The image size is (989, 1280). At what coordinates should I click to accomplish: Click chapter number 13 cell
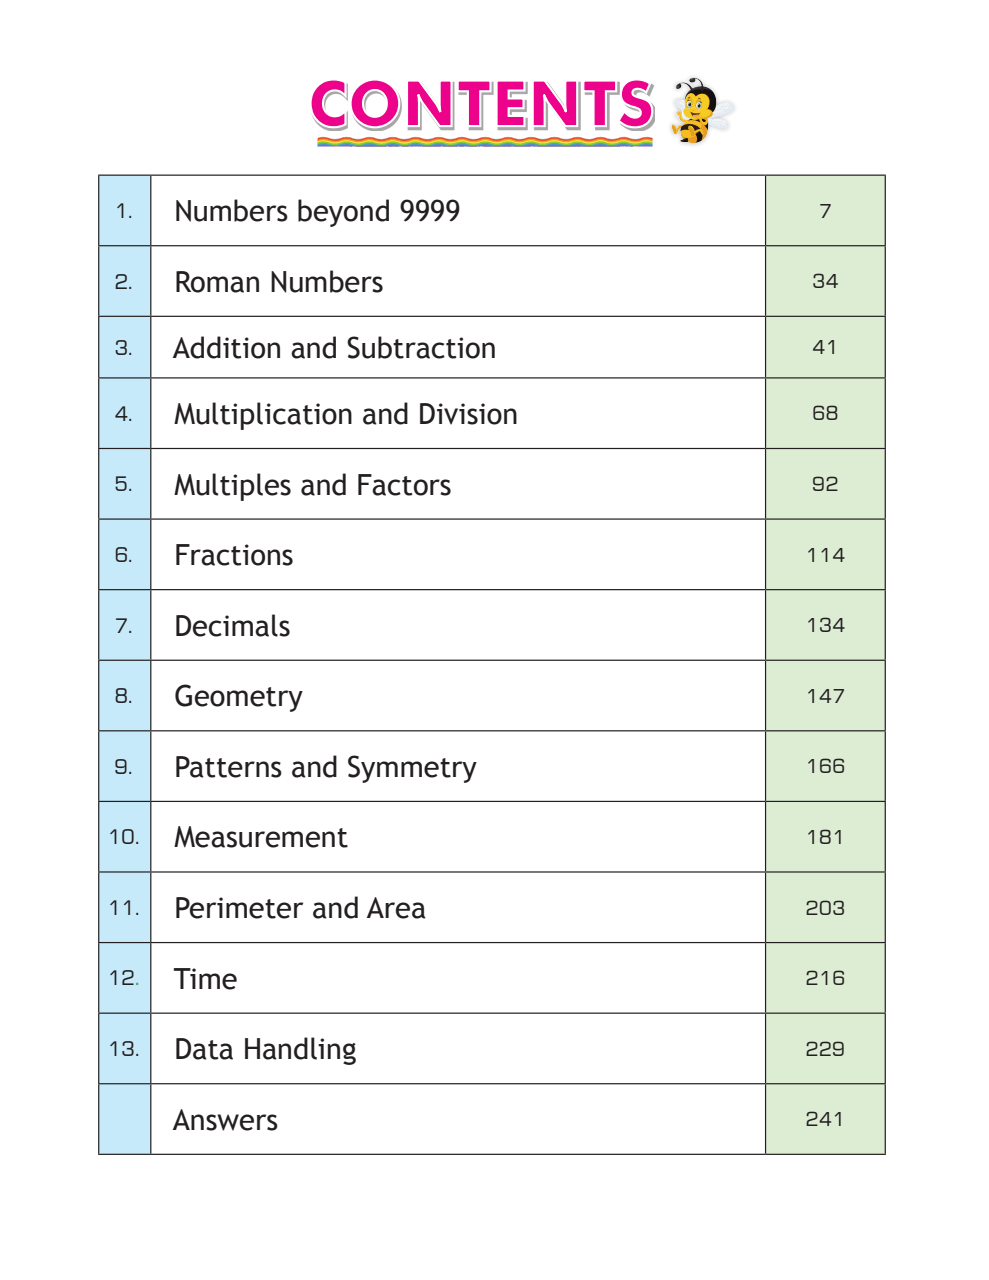(124, 1049)
